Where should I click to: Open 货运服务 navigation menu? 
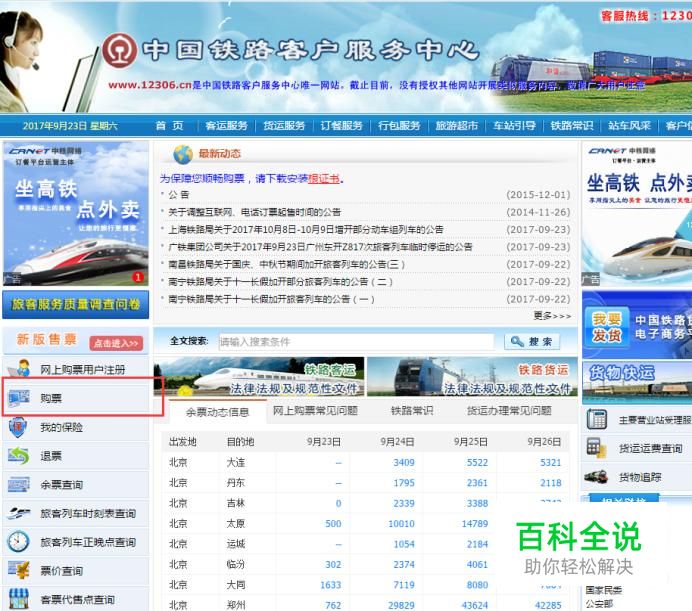pos(284,126)
